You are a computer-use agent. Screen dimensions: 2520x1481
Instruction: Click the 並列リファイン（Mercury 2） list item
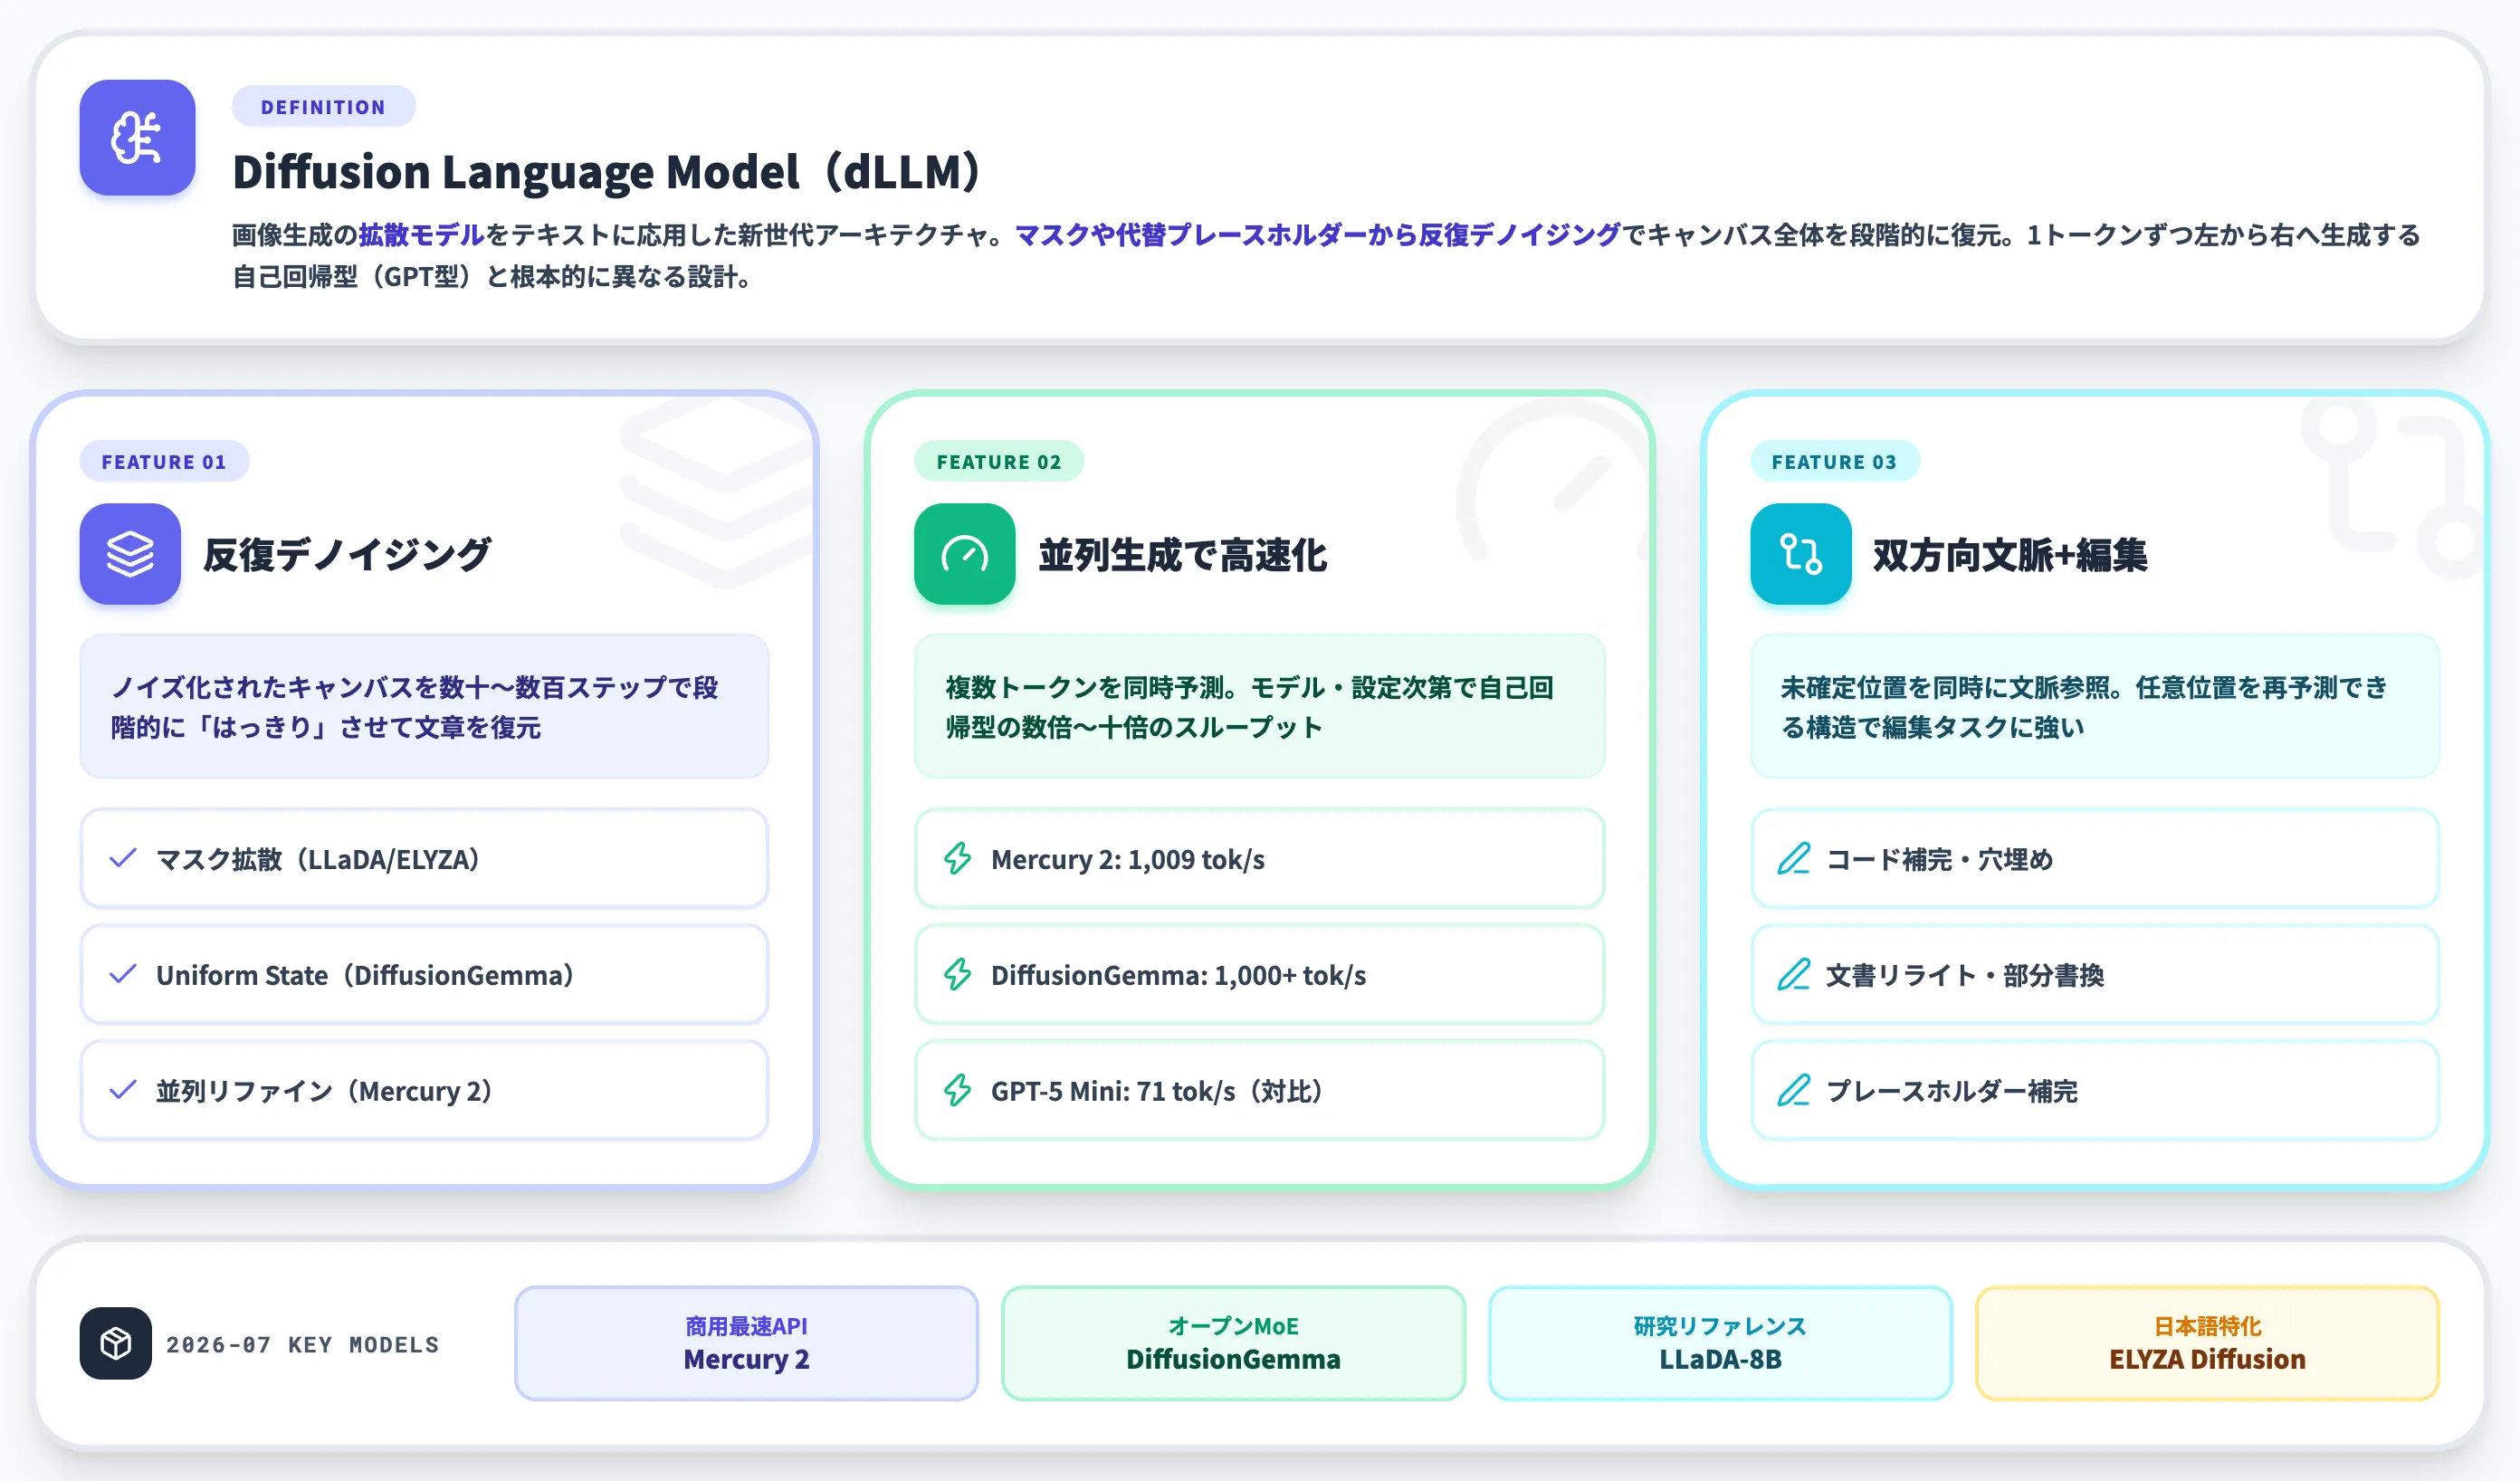pos(424,1090)
